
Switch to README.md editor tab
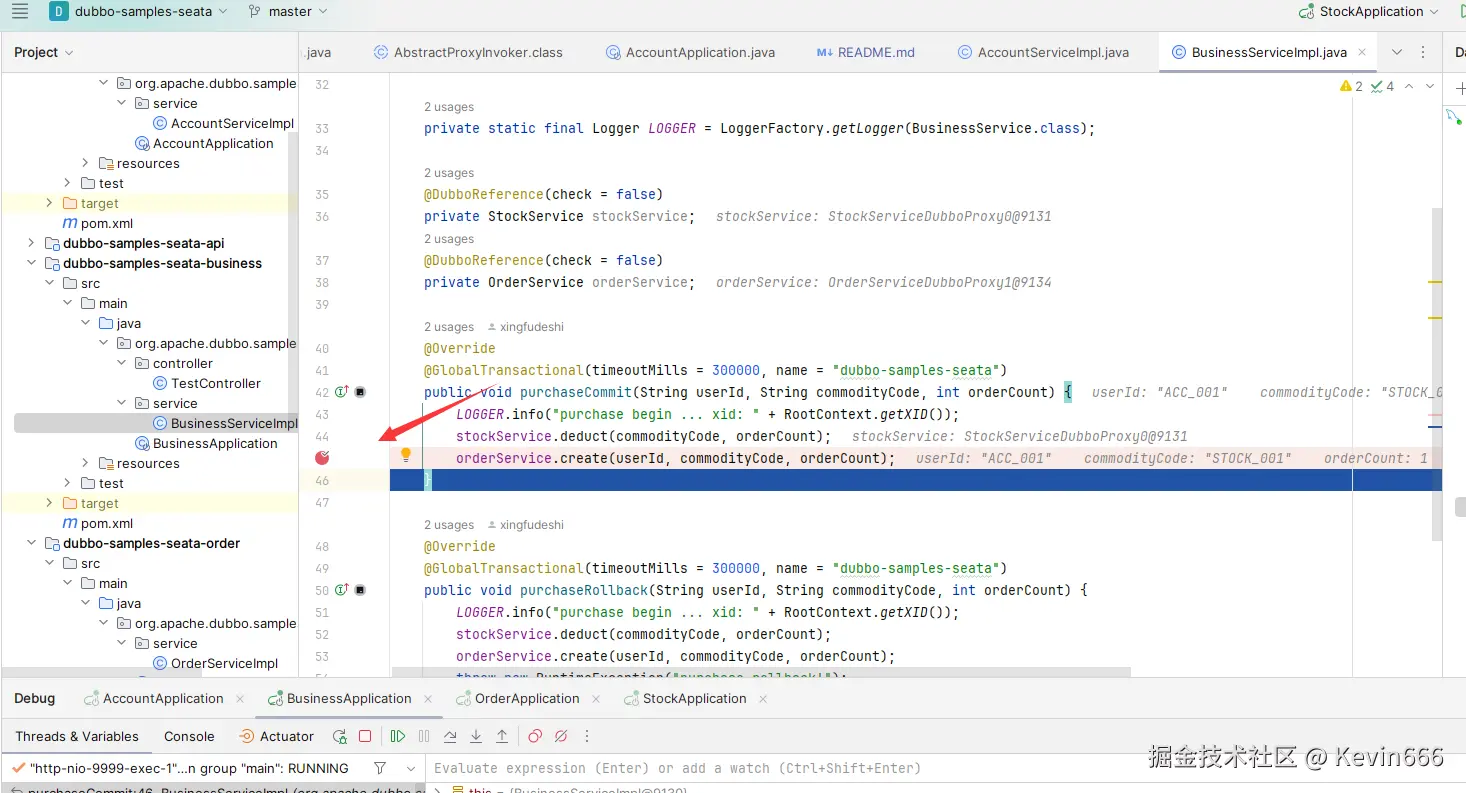[x=866, y=52]
